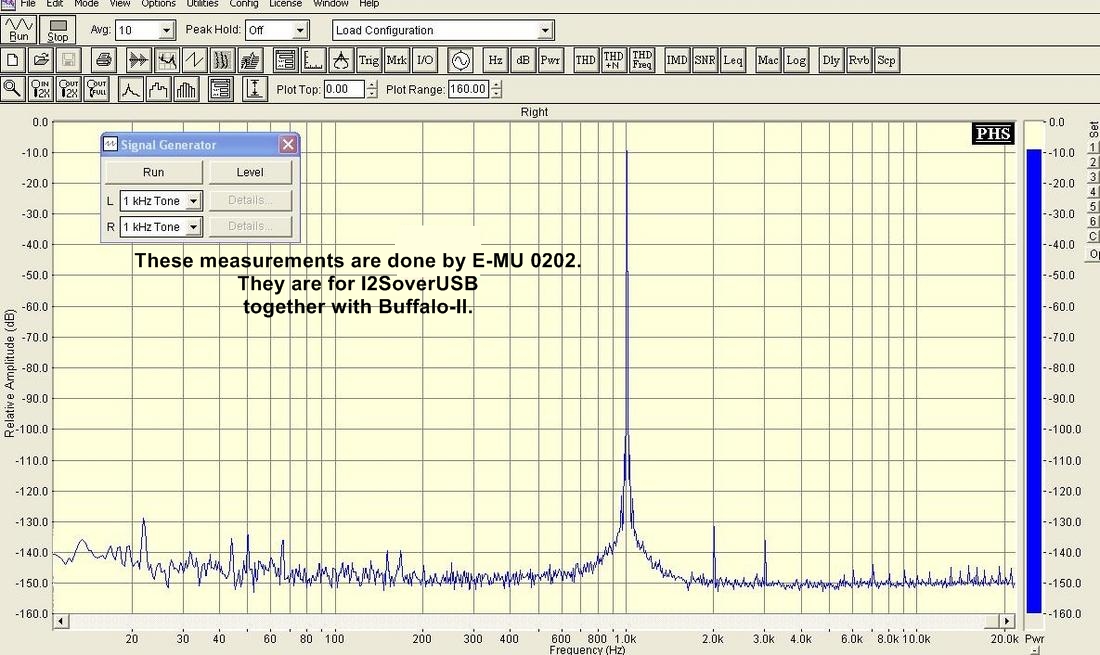
Task: Open the Utilities menu
Action: point(202,4)
